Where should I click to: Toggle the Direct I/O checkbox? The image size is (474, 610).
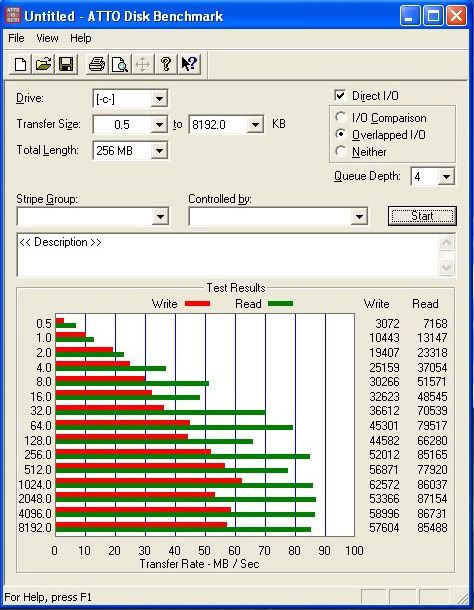point(340,95)
